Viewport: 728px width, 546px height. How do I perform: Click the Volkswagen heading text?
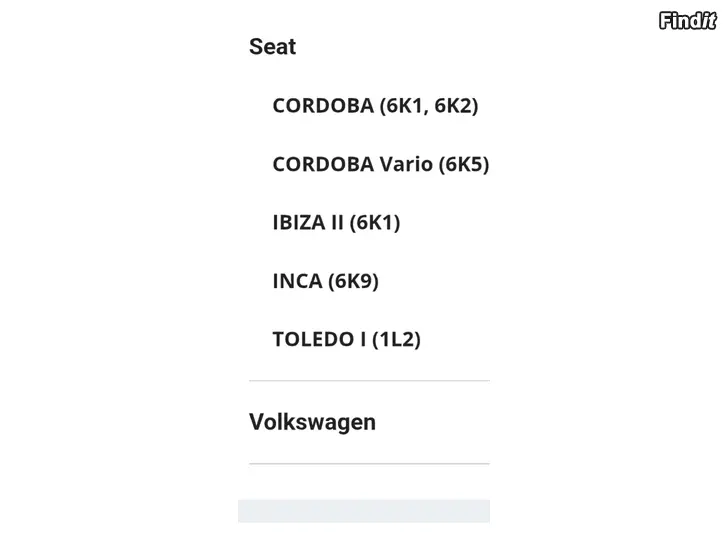[x=312, y=422]
